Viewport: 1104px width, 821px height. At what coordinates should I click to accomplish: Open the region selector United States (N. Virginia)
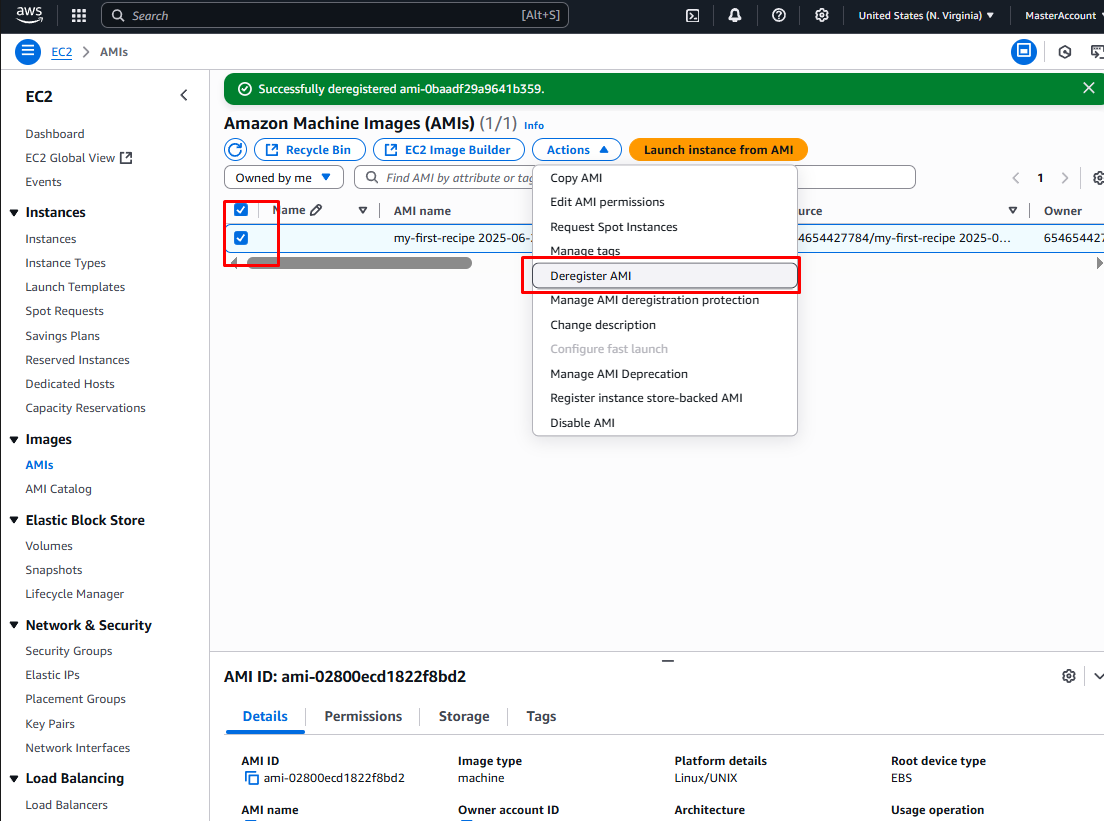(926, 15)
